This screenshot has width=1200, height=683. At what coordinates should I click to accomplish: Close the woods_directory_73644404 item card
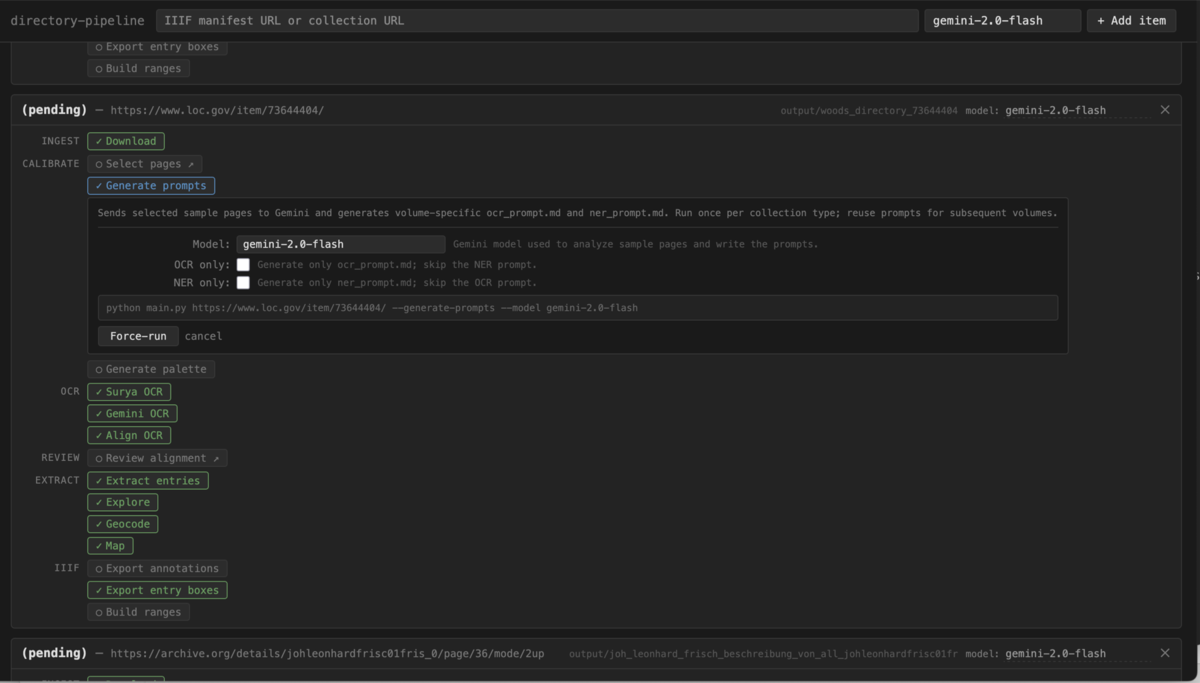tap(1164, 110)
